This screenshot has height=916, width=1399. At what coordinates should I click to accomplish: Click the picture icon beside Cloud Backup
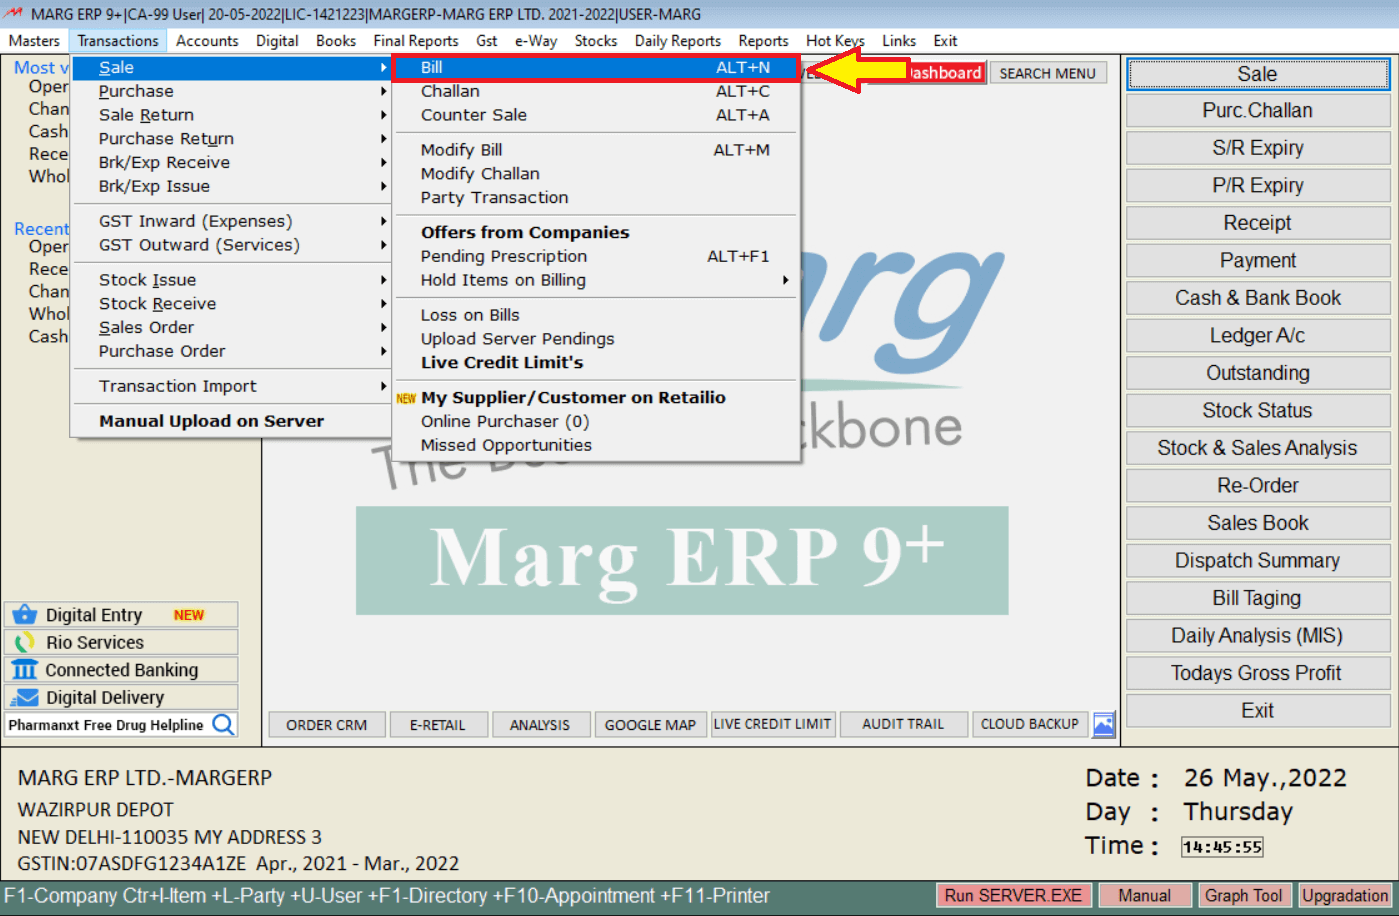[1104, 725]
